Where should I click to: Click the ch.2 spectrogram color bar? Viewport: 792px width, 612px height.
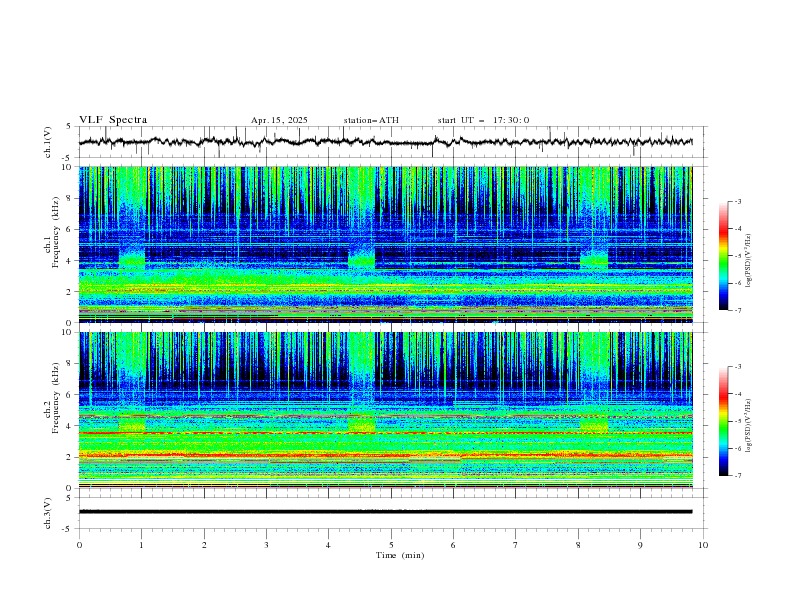723,421
